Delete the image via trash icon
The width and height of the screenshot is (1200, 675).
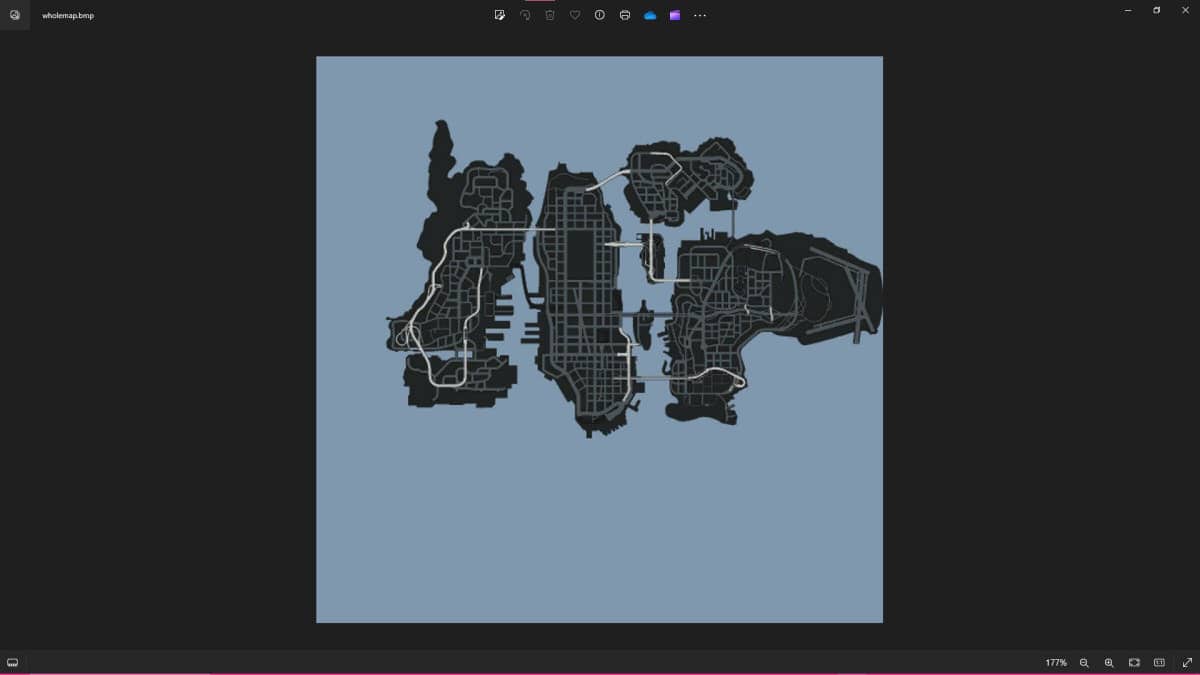(550, 15)
